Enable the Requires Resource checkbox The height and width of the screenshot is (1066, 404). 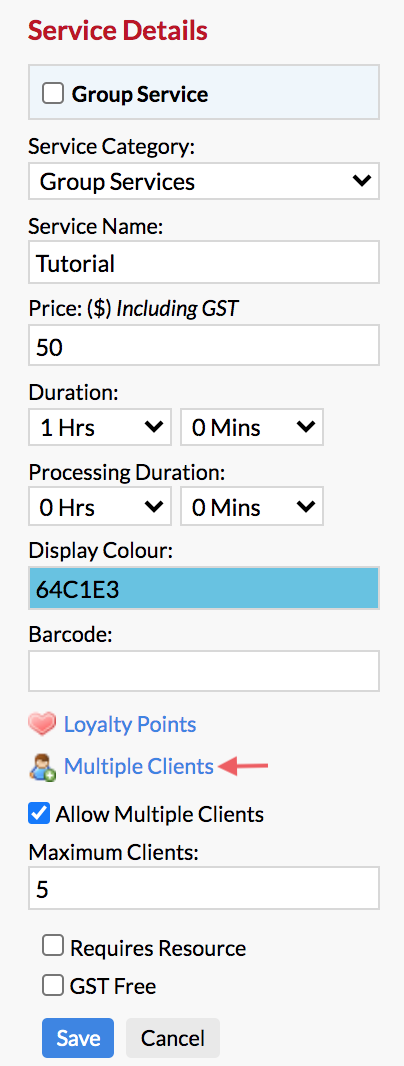[x=52, y=946]
